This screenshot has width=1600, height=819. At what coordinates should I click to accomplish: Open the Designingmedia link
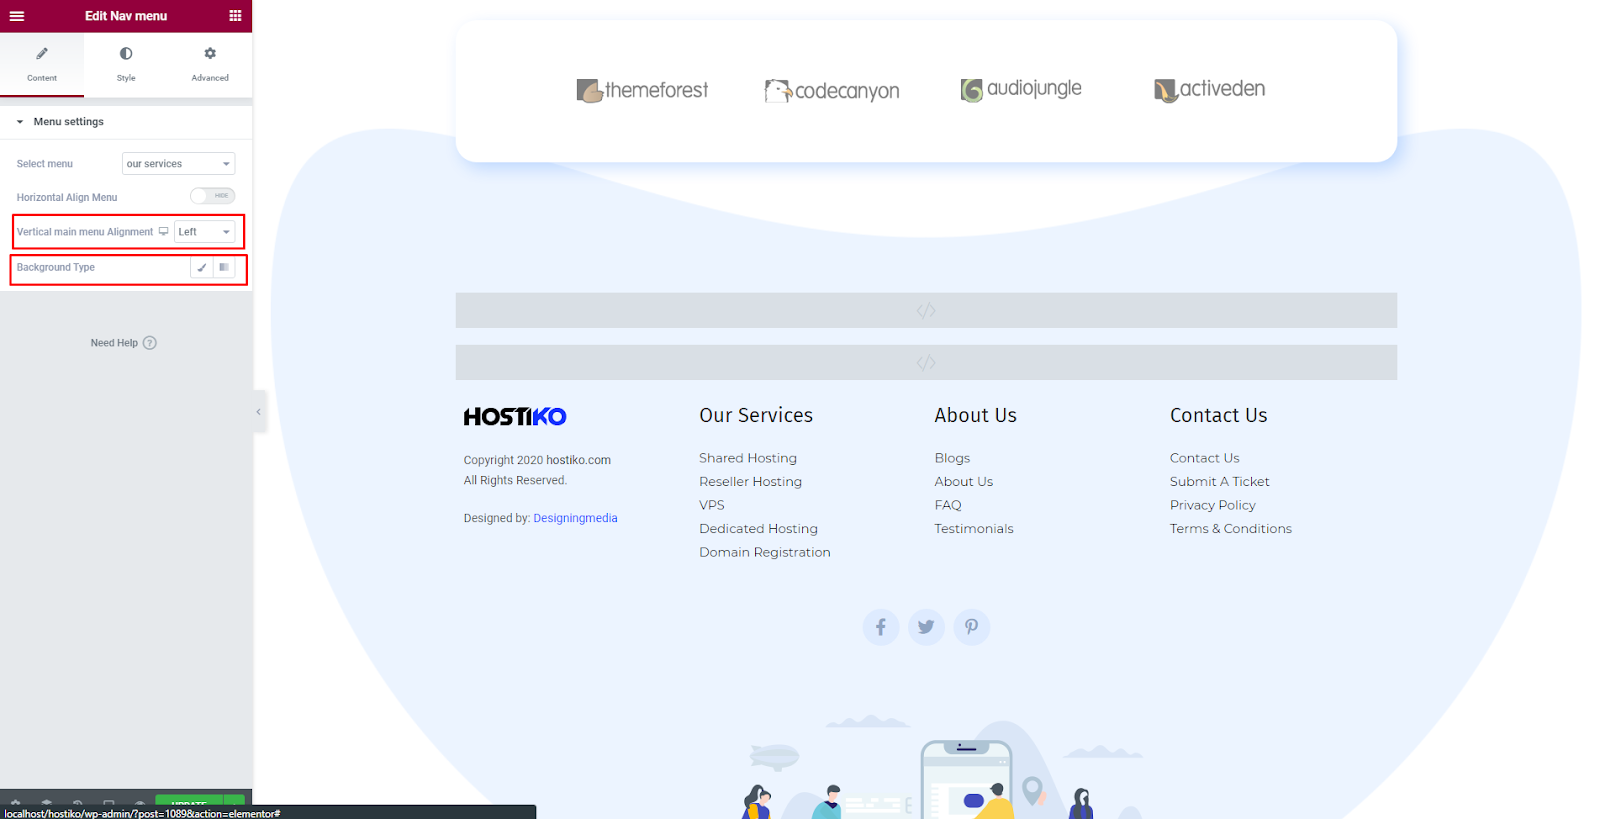click(x=575, y=518)
